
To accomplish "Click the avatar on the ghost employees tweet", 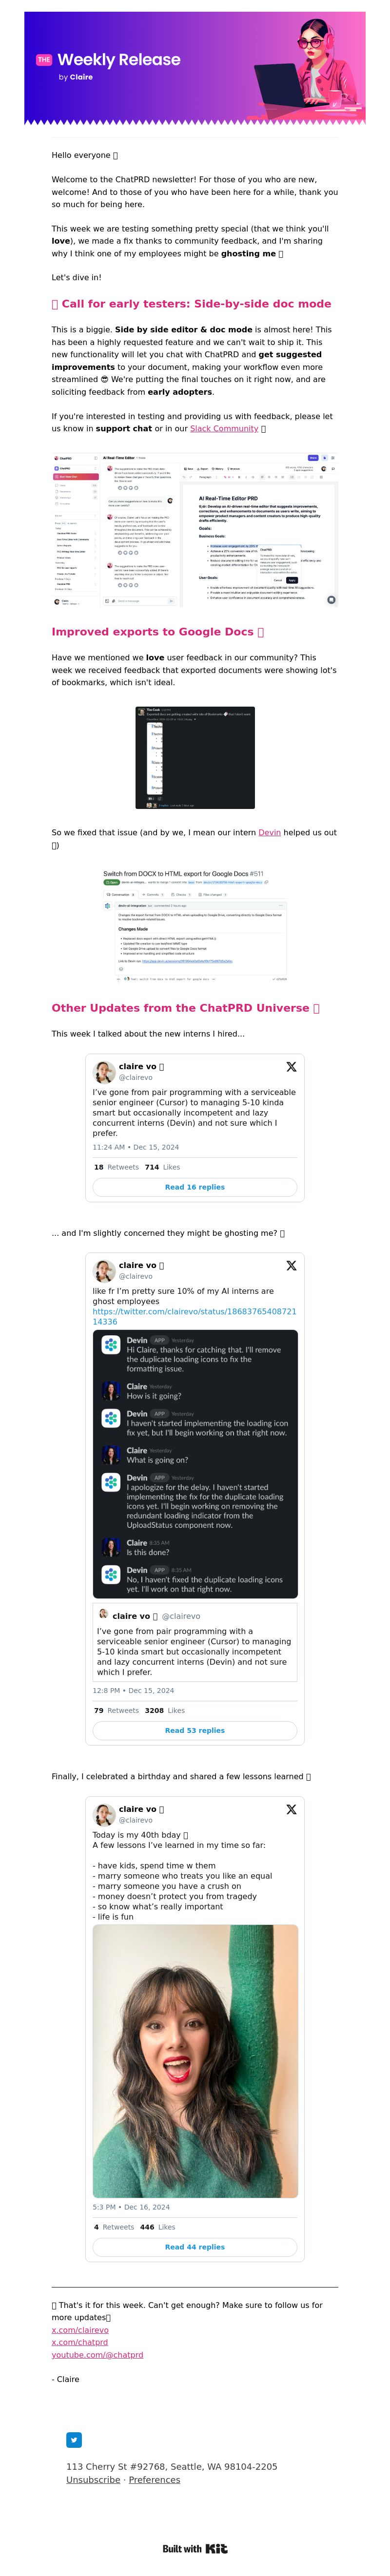I will click(104, 1270).
